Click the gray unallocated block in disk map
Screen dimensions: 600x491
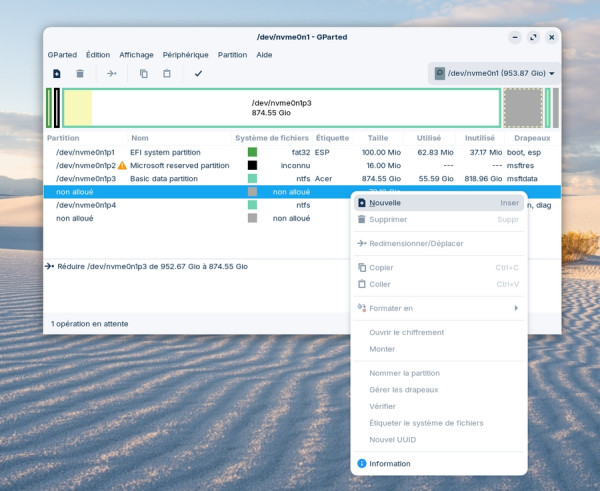523,108
